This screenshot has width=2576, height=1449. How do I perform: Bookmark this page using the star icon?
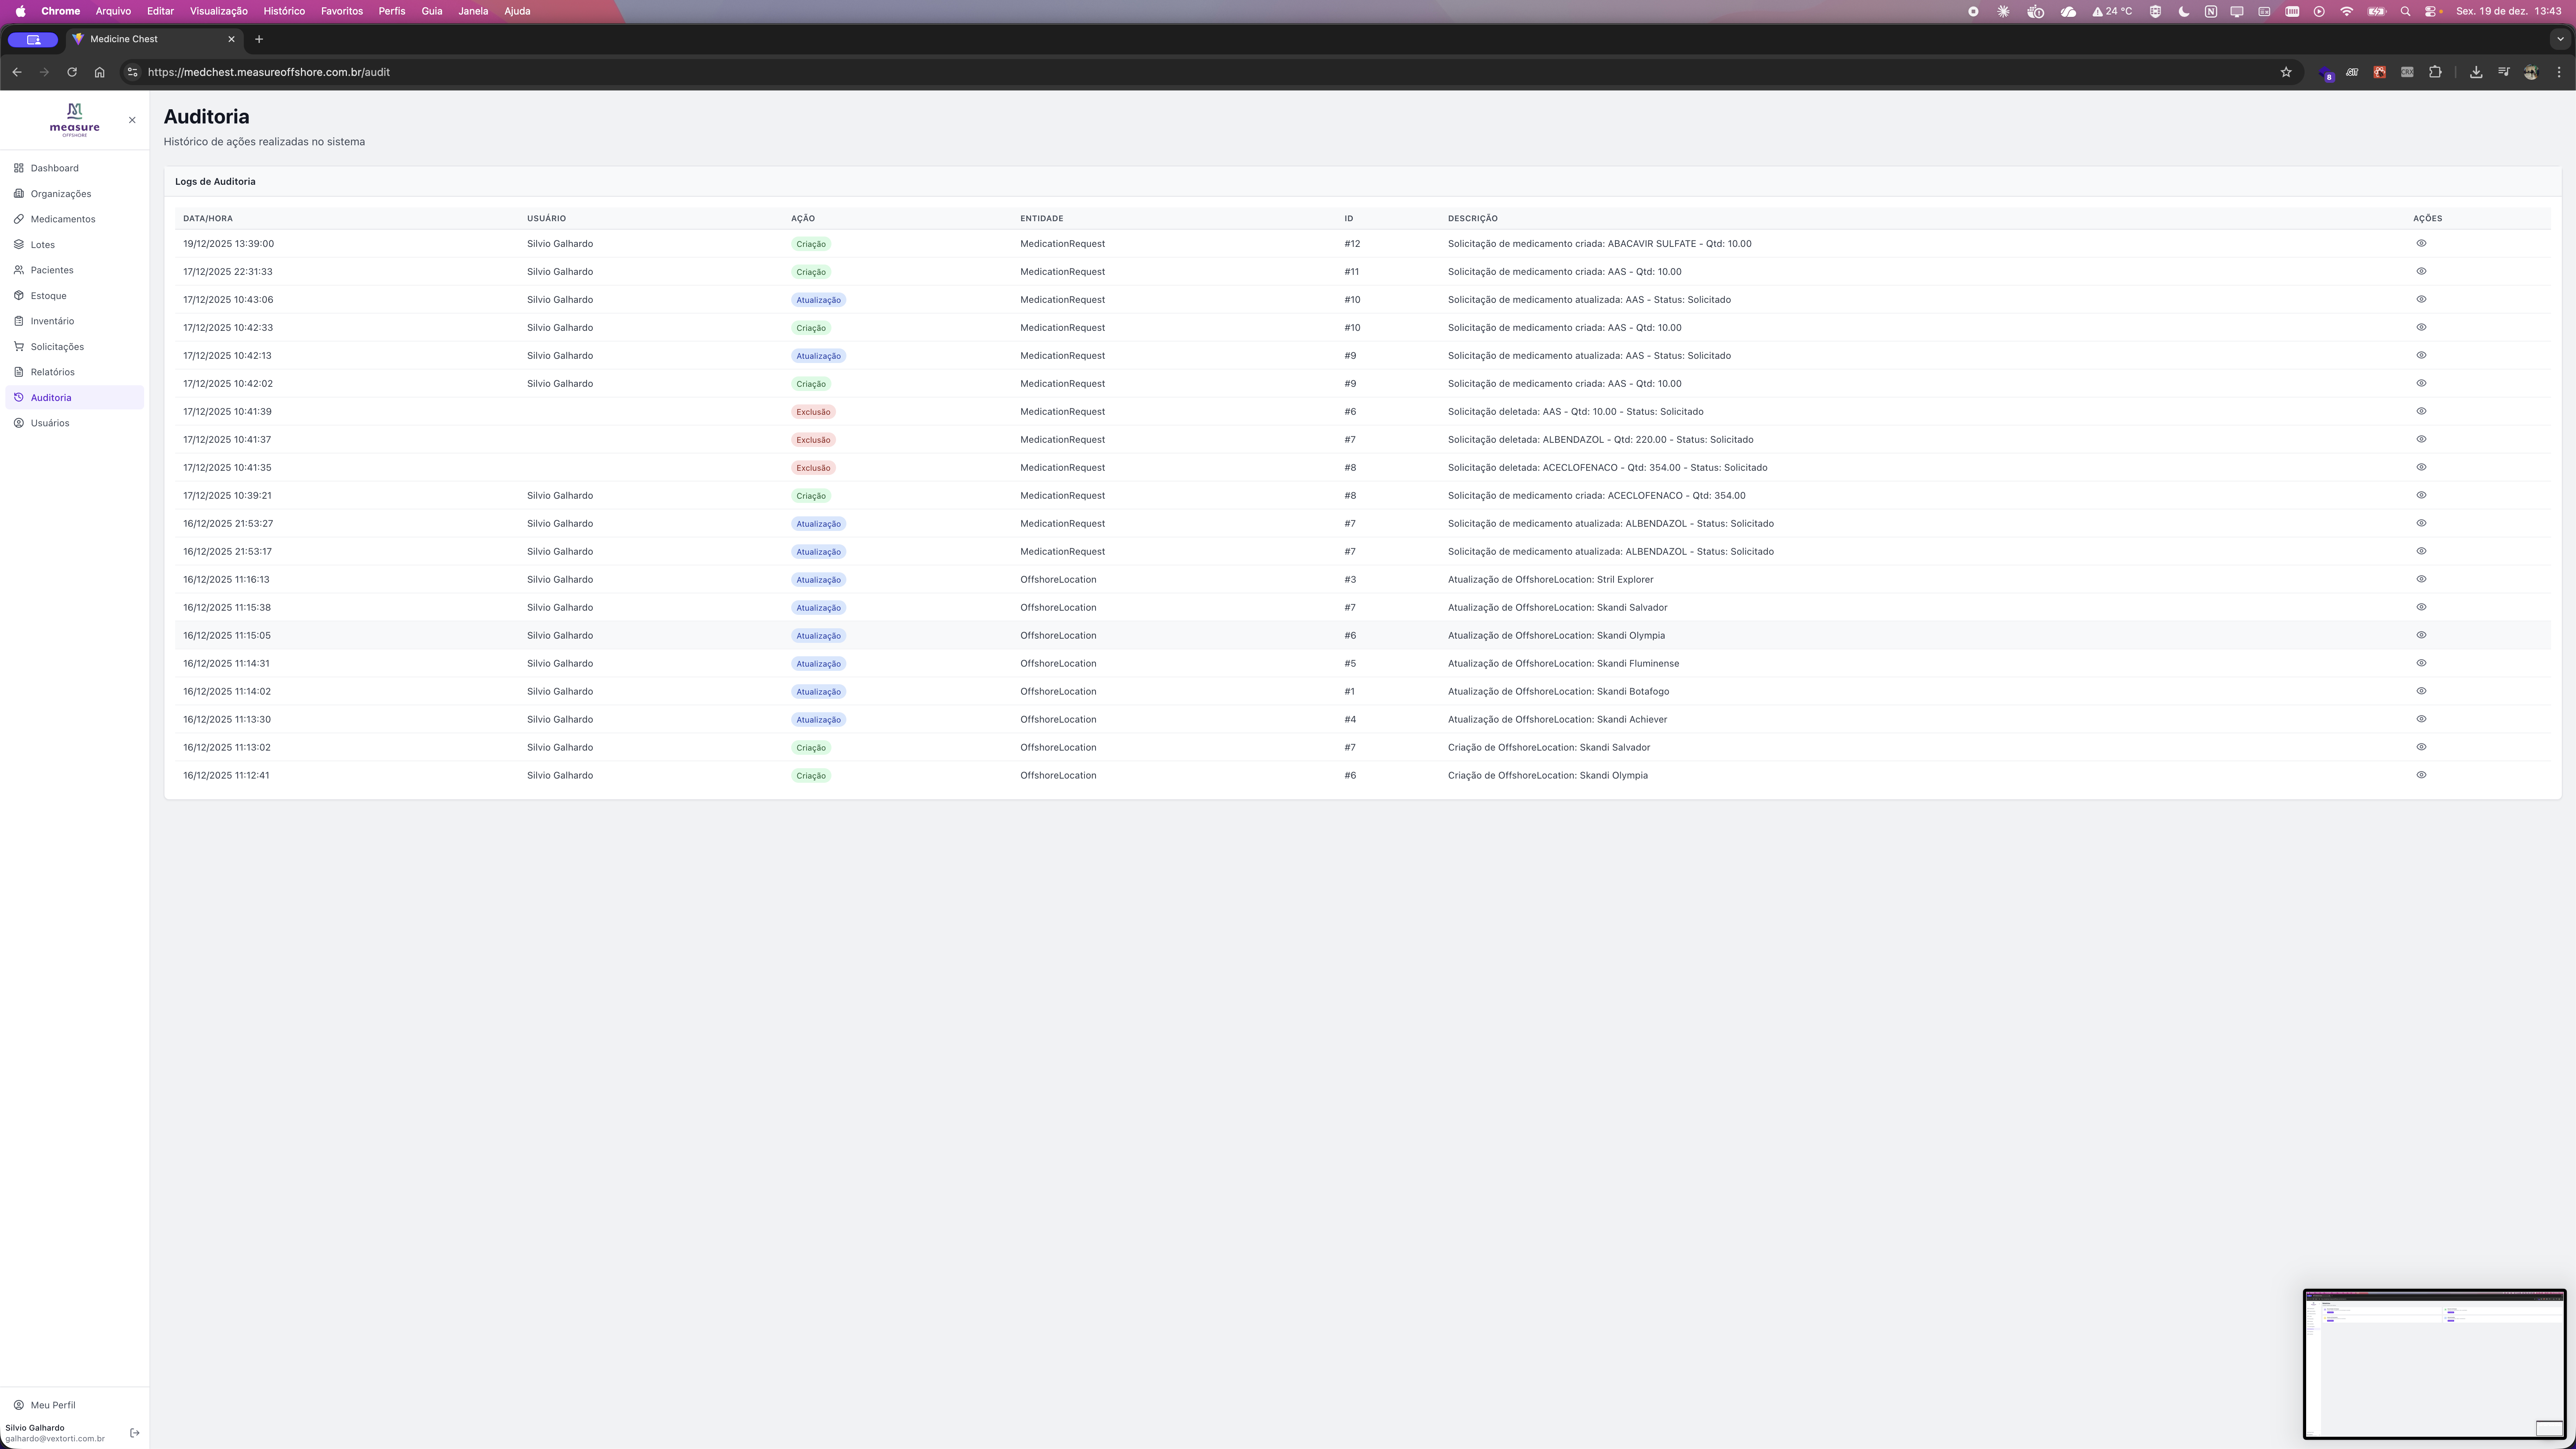[x=2285, y=72]
